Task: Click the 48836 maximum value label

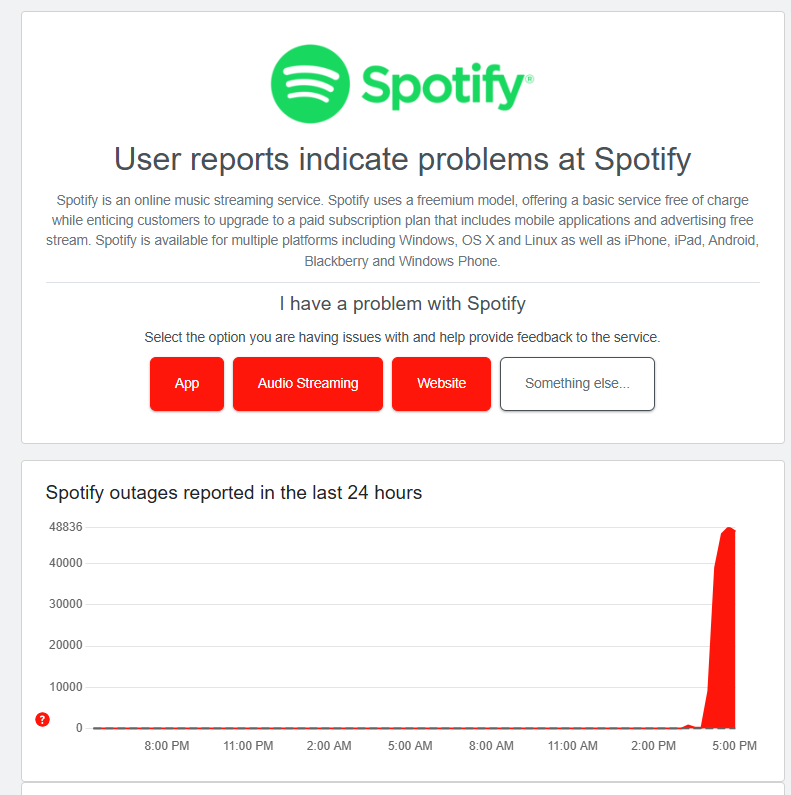Action: 64,527
